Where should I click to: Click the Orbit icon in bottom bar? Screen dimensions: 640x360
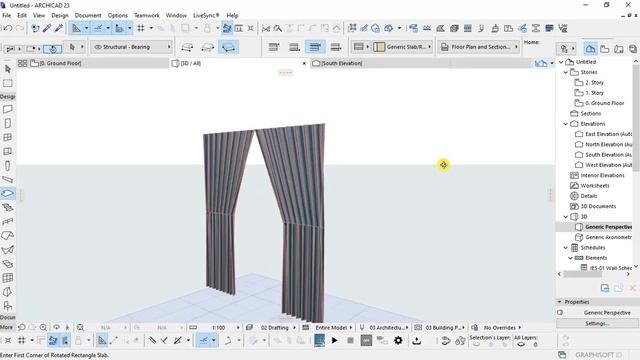pyautogui.click(x=57, y=327)
